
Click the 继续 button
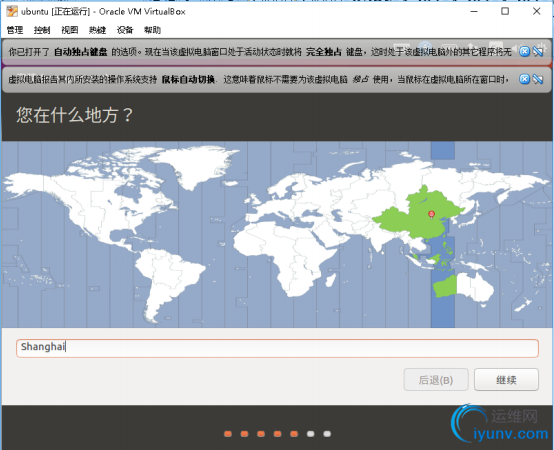tap(506, 380)
